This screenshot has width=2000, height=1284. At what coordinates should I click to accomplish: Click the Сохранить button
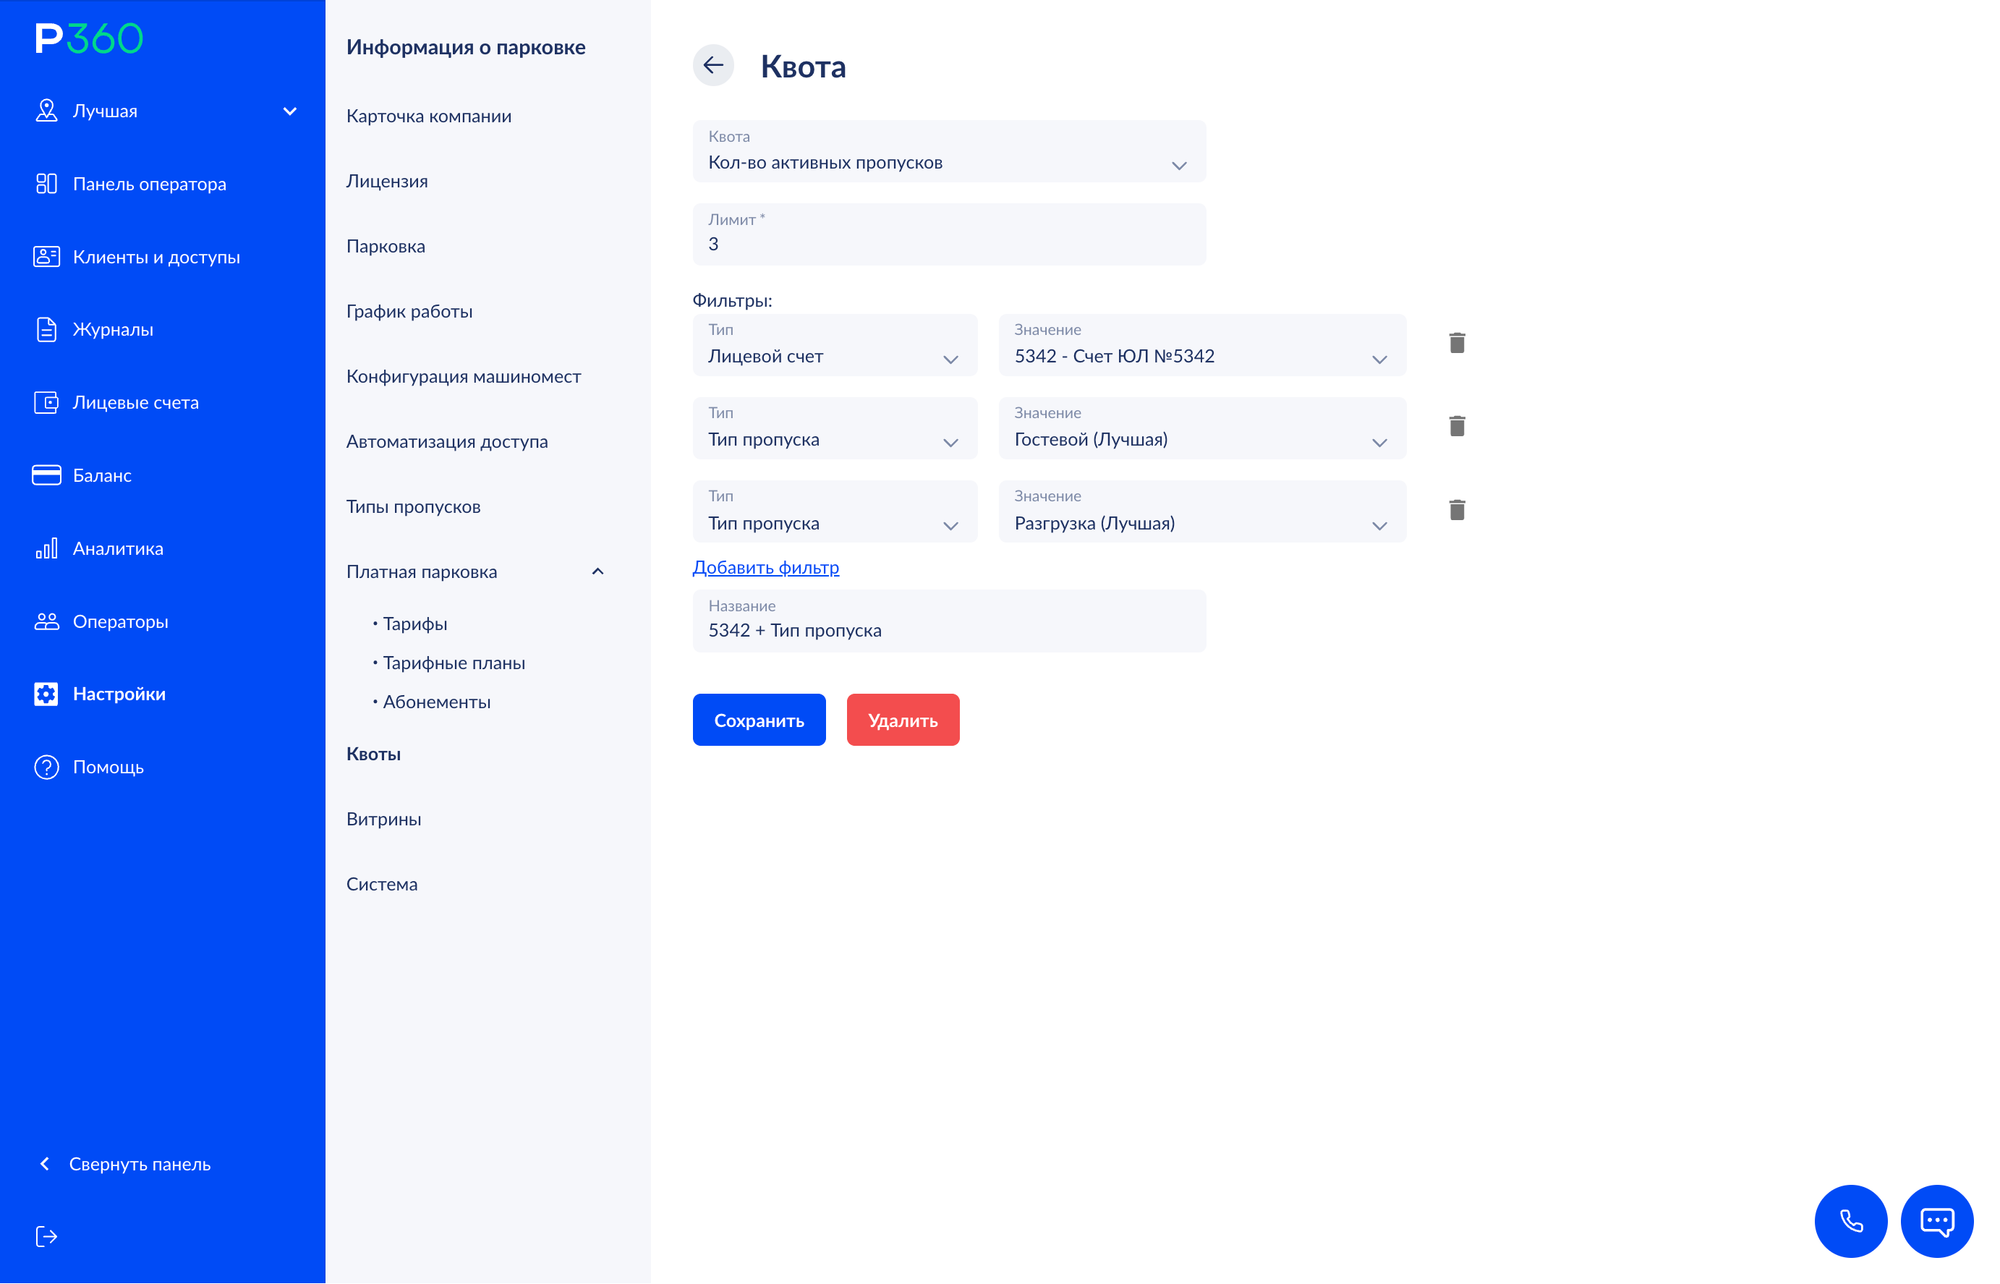point(759,720)
